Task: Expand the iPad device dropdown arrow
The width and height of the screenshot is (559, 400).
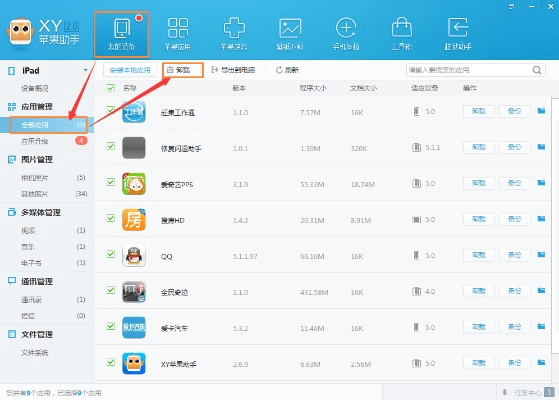Action: pyautogui.click(x=85, y=70)
